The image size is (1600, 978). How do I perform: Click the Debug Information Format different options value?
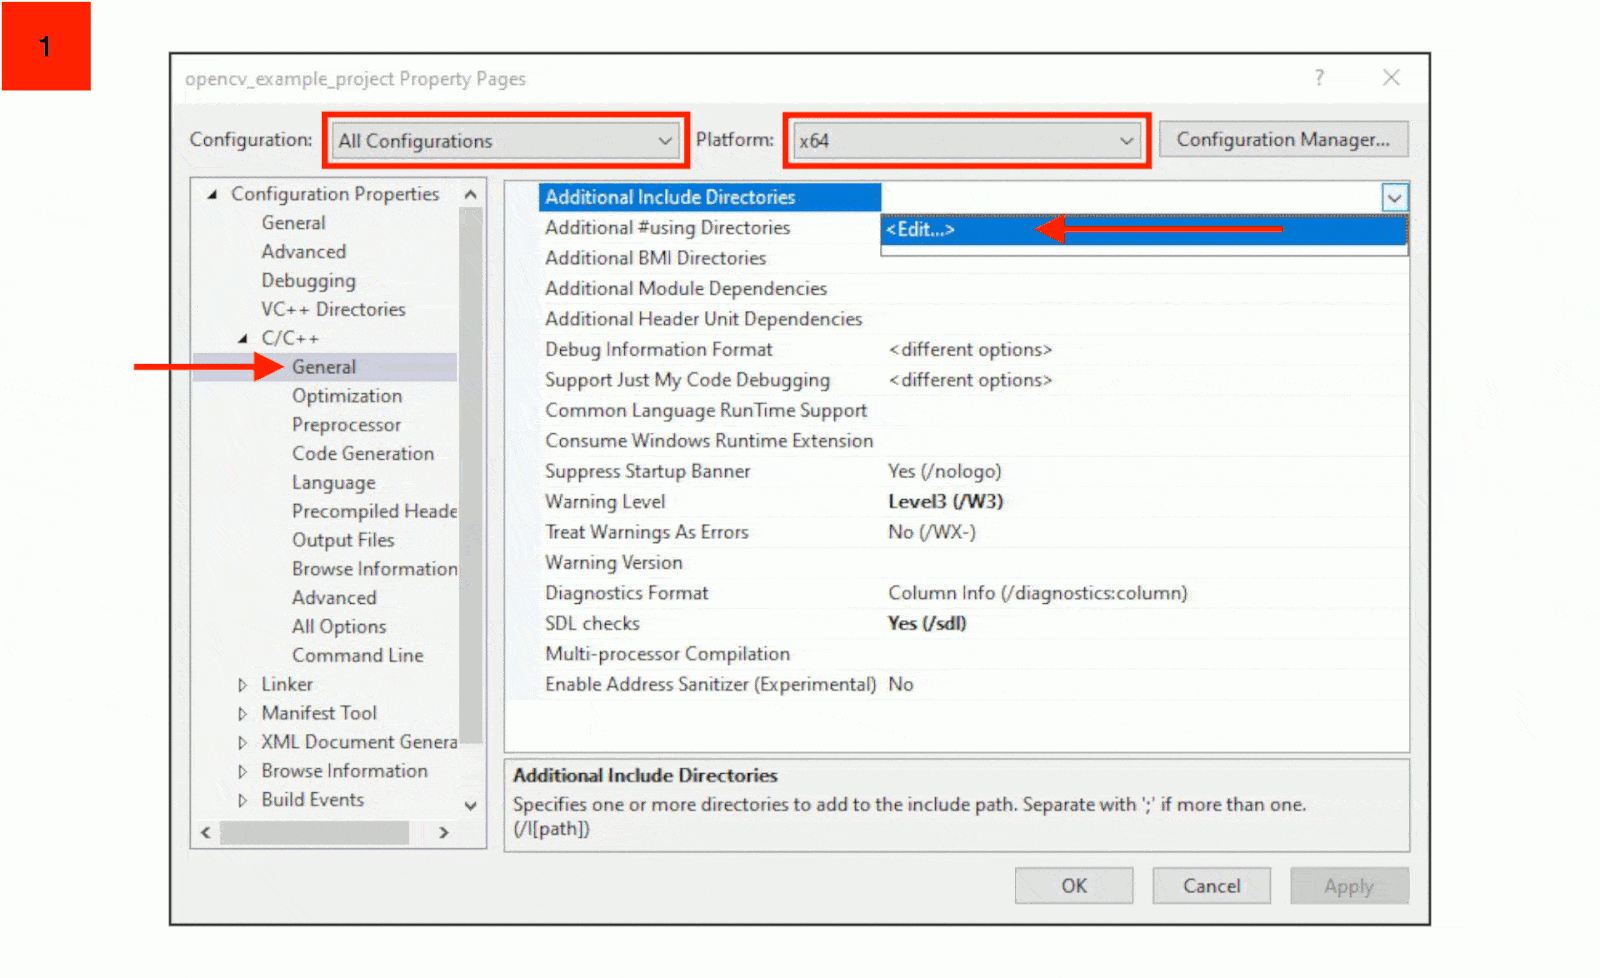click(x=970, y=350)
